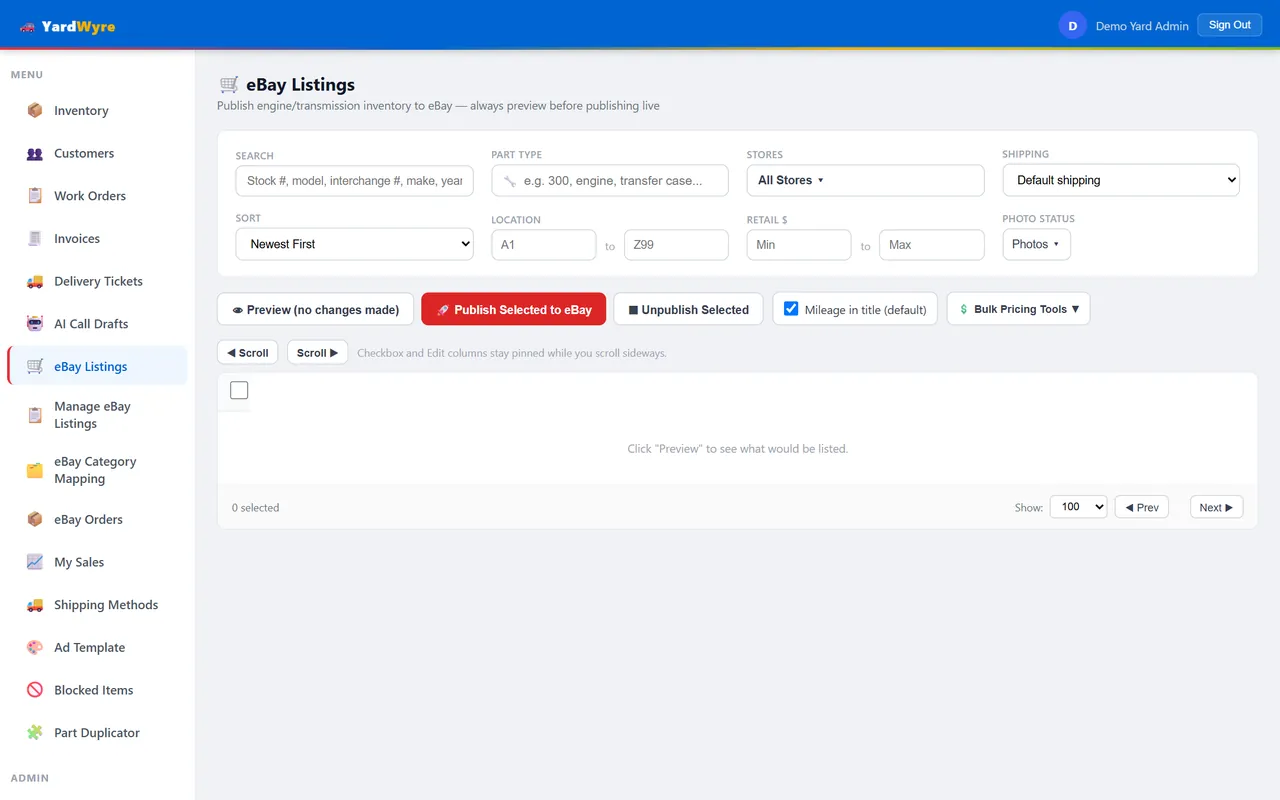
Task: Click the Inventory box icon in sidebar
Action: point(35,110)
